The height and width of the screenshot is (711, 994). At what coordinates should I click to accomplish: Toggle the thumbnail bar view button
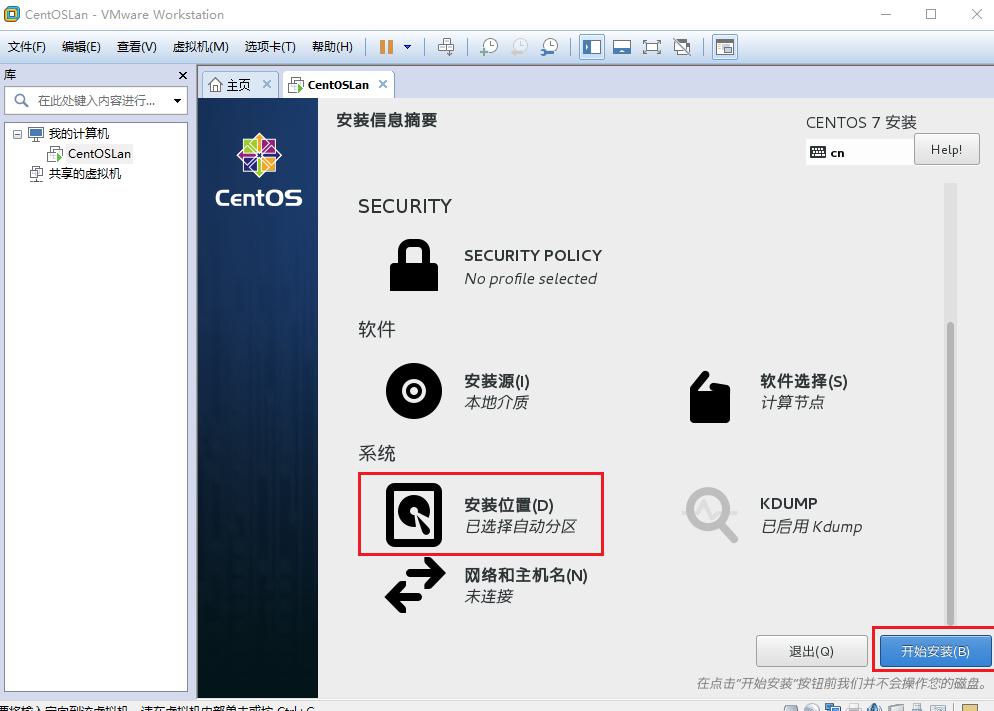(x=622, y=47)
